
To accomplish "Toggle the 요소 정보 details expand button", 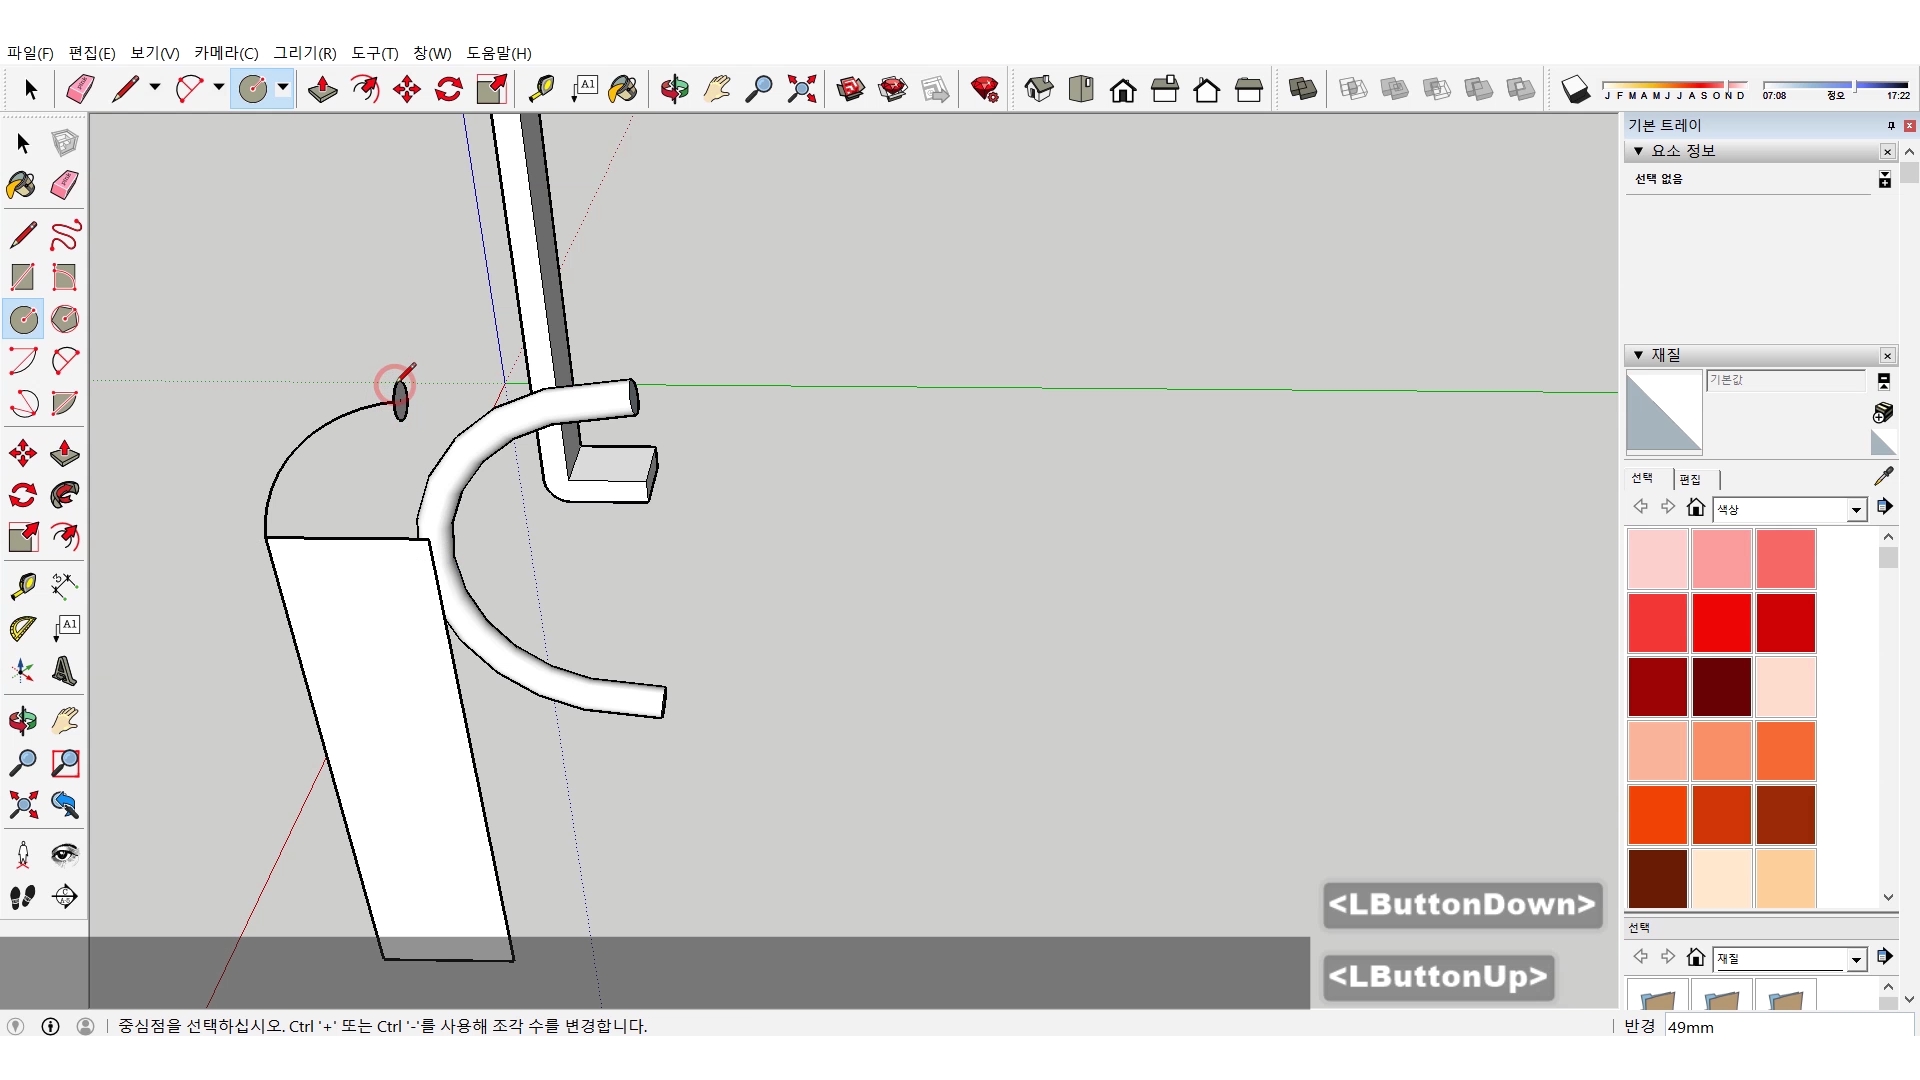I will tap(1884, 179).
